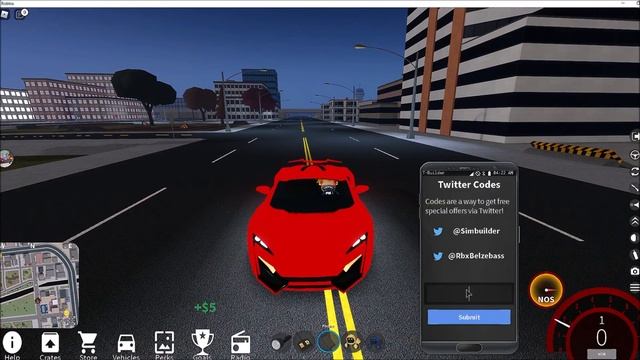
Task: Select the dark blue last hotbar item
Action: coord(376,342)
